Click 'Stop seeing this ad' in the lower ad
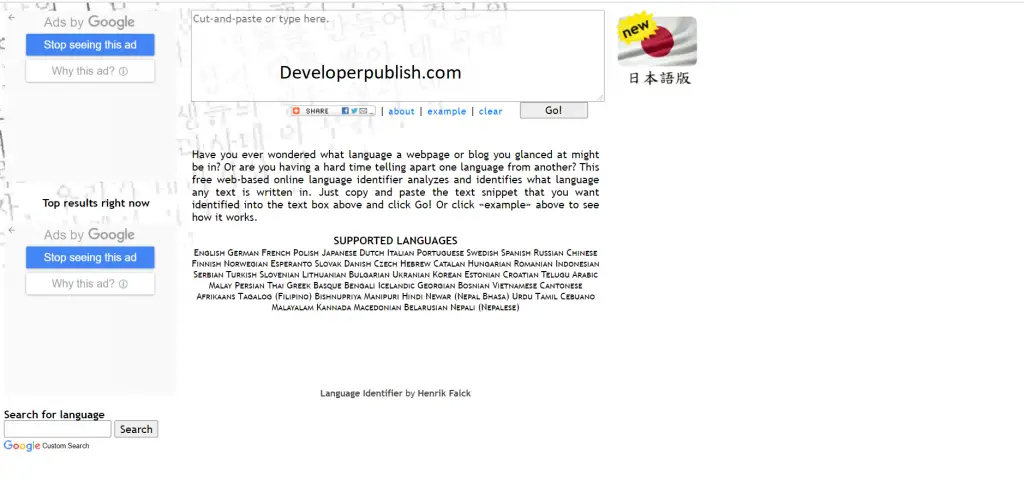Image resolution: width=1024 pixels, height=481 pixels. point(90,258)
